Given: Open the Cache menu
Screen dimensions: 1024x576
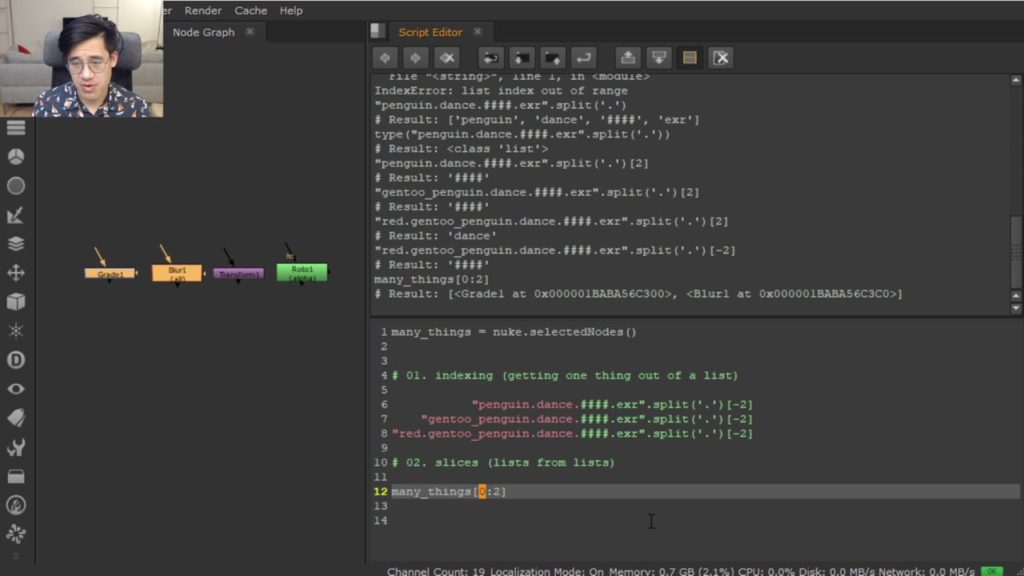Looking at the screenshot, I should click(251, 10).
